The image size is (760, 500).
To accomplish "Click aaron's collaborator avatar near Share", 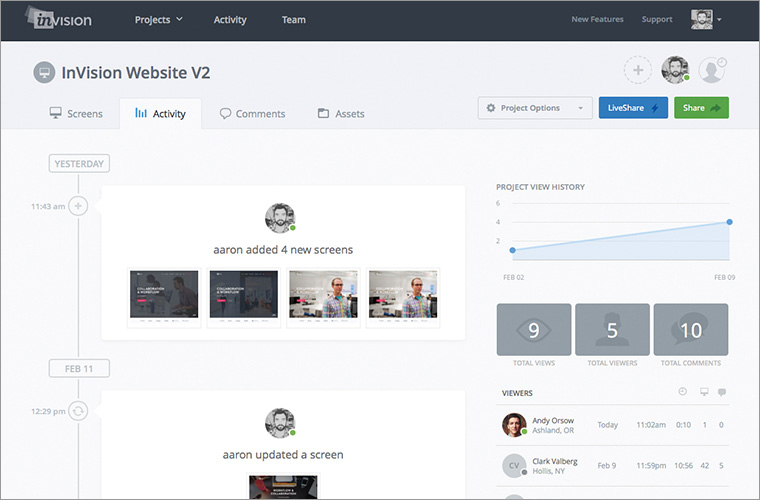I will tap(675, 70).
